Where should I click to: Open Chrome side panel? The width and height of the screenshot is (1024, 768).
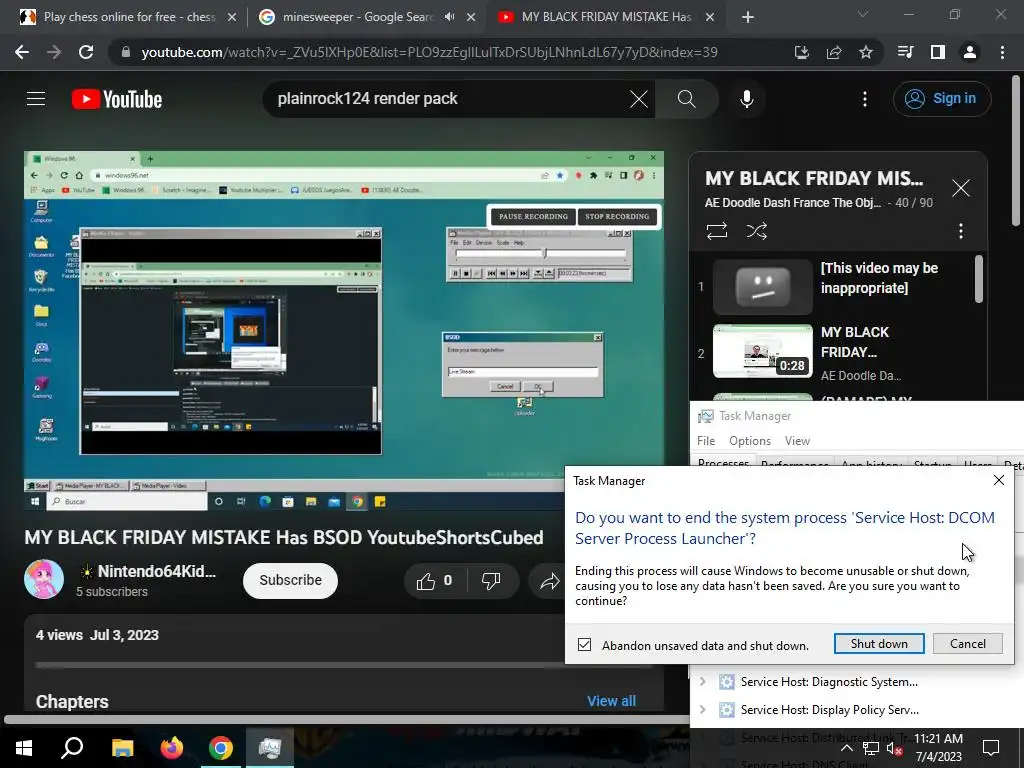pyautogui.click(x=938, y=52)
